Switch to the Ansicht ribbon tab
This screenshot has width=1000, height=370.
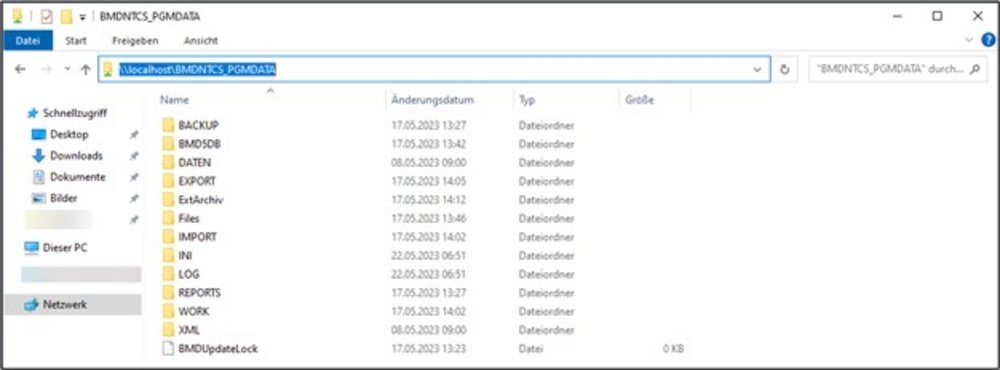coord(201,40)
